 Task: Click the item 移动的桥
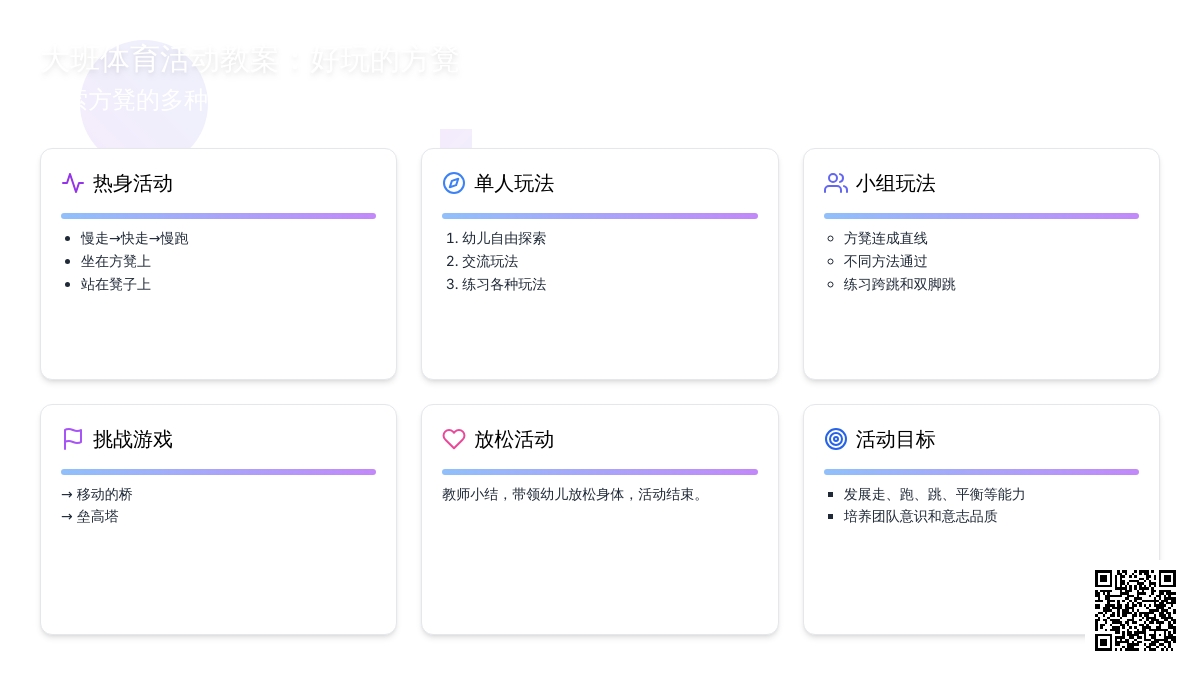[97, 494]
